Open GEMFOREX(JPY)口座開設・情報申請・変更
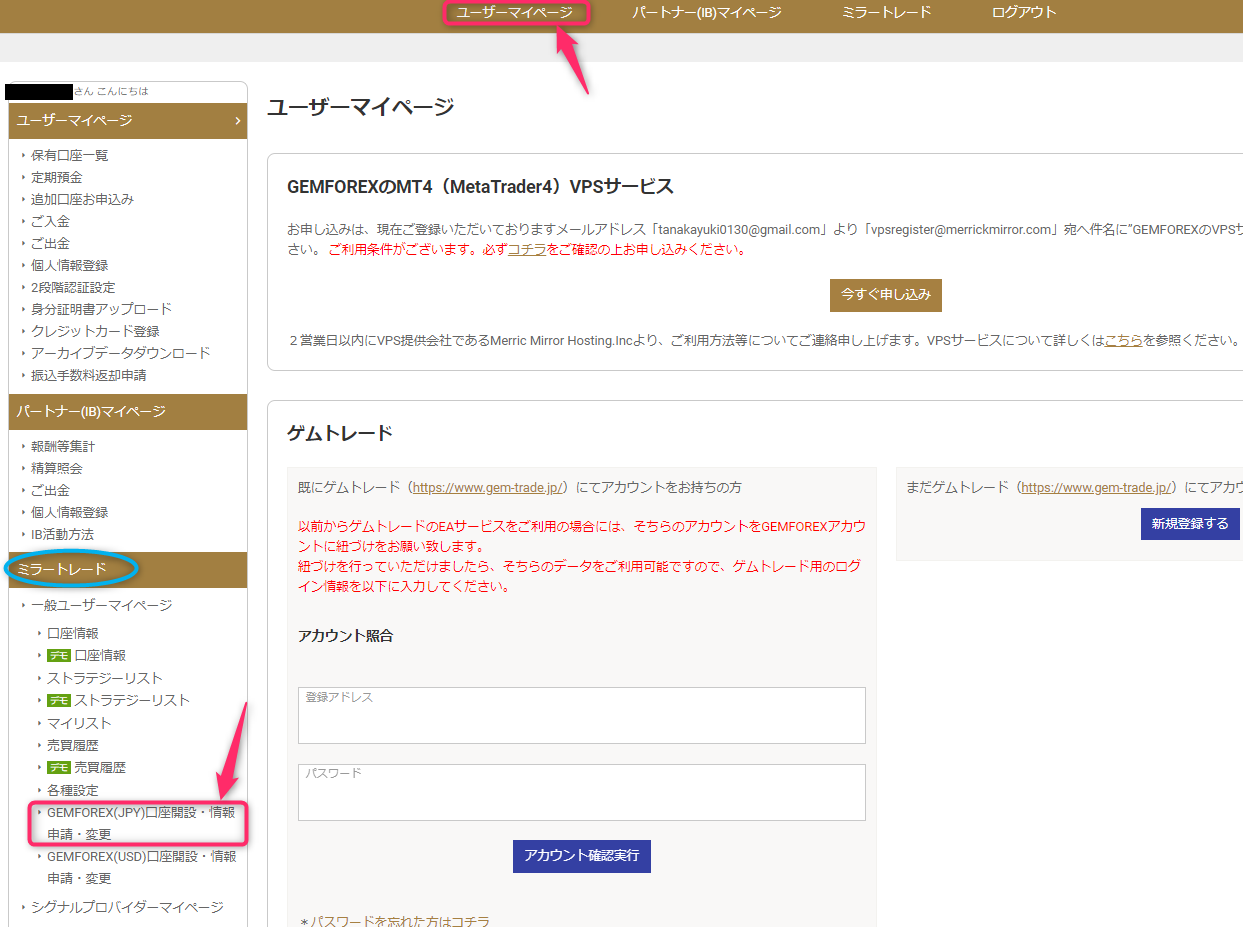Image resolution: width=1243 pixels, height=927 pixels. point(141,823)
